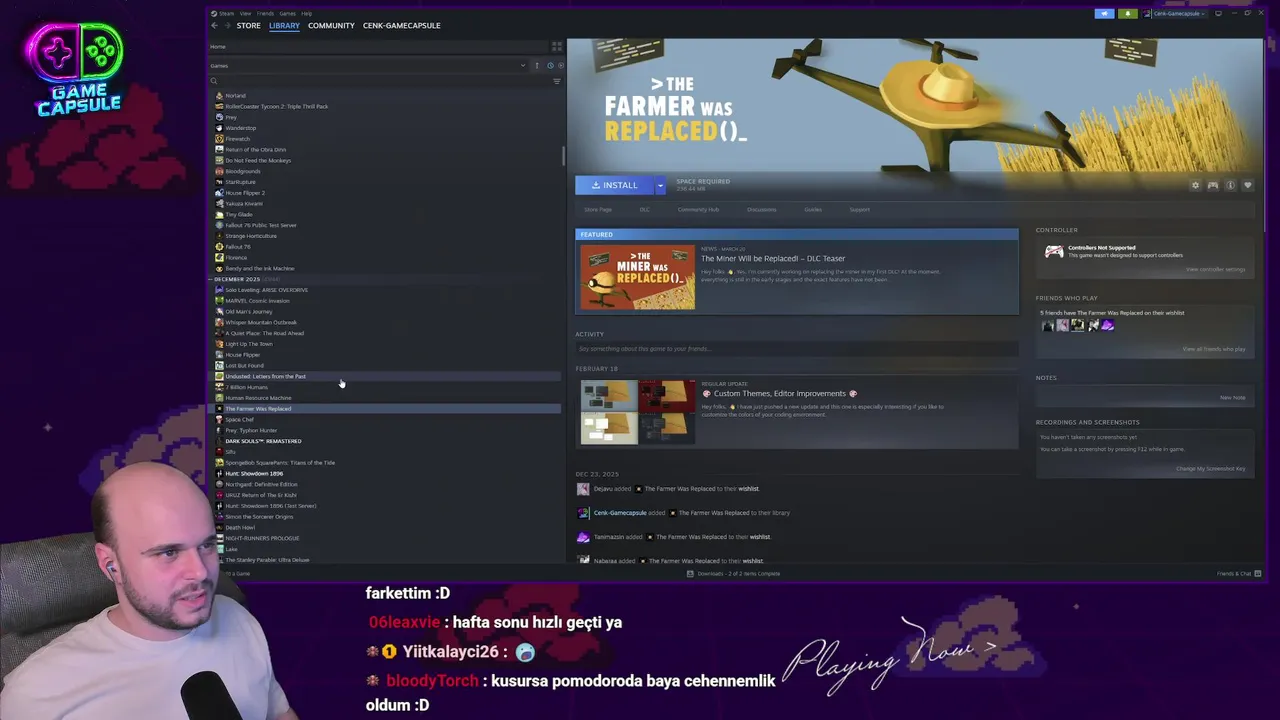Screen dimensions: 1280x720
Task: Open the Games collection dropdown
Action: coord(367,66)
